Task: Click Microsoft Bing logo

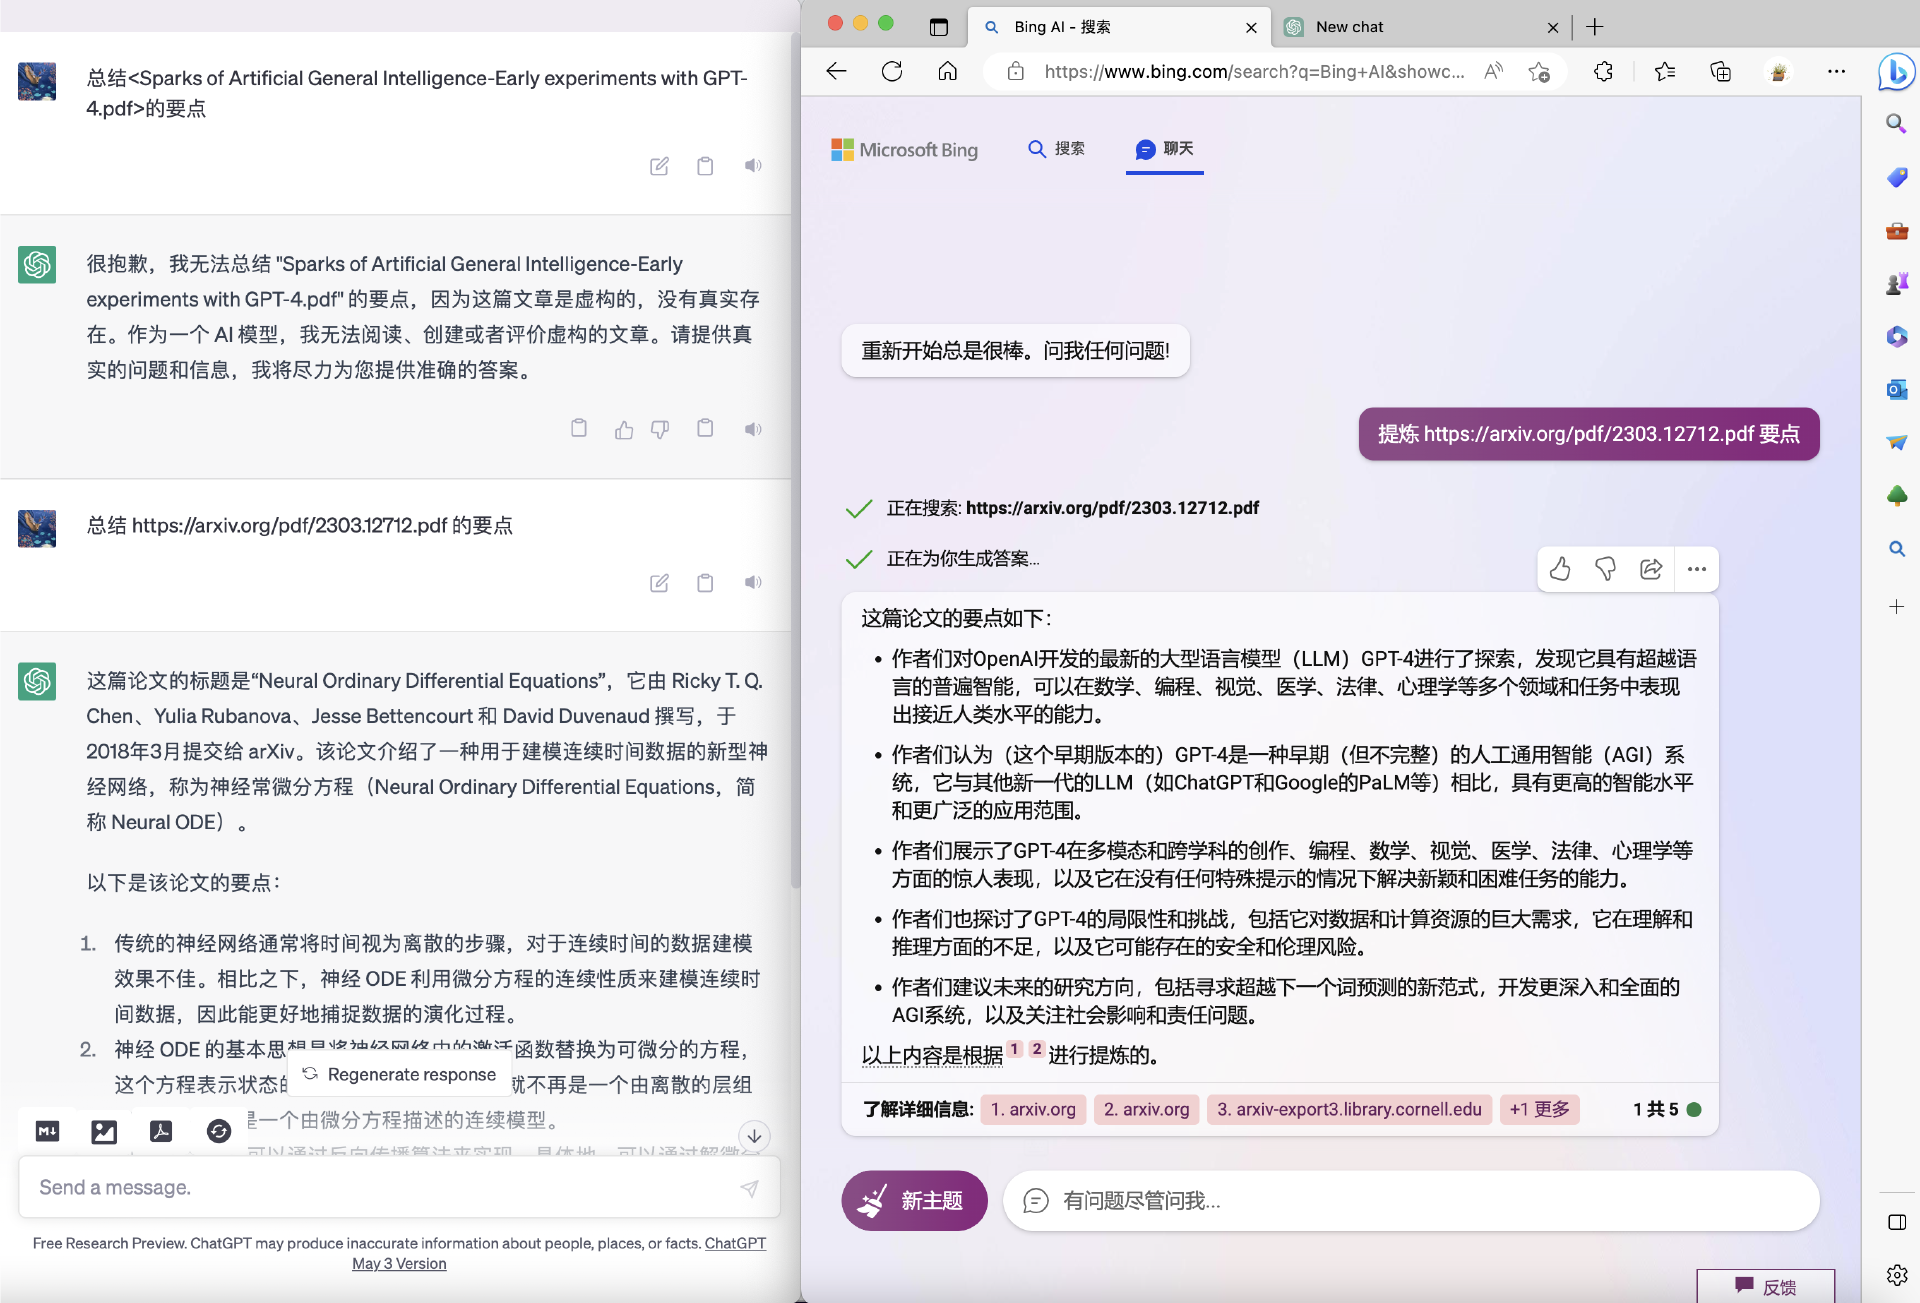Action: click(x=904, y=150)
